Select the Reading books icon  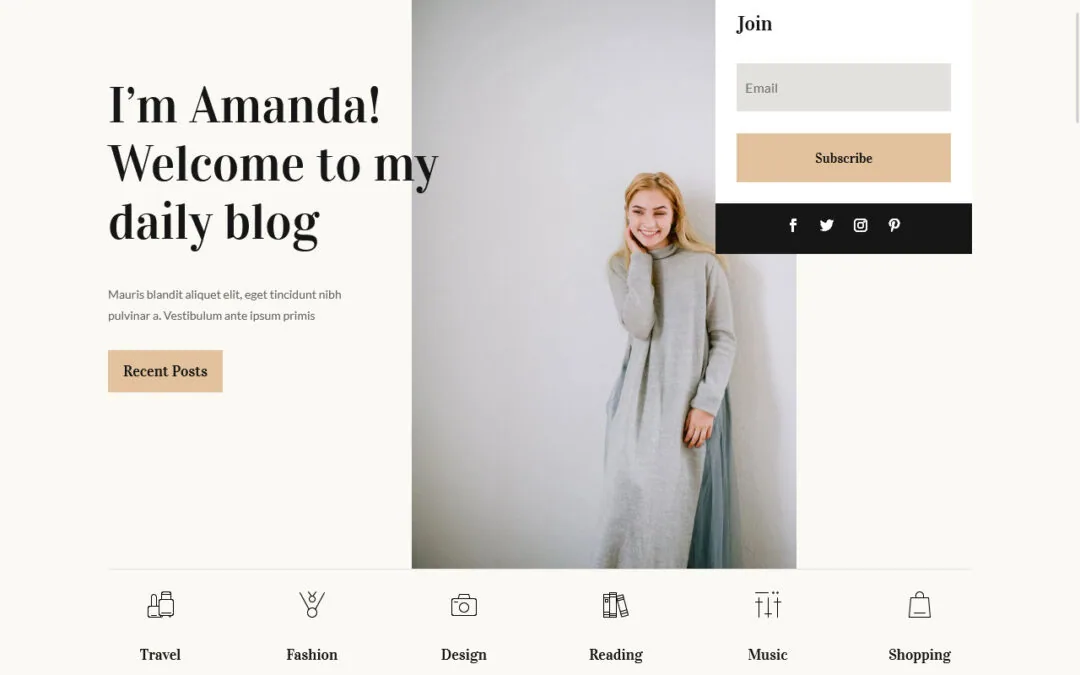coord(616,605)
